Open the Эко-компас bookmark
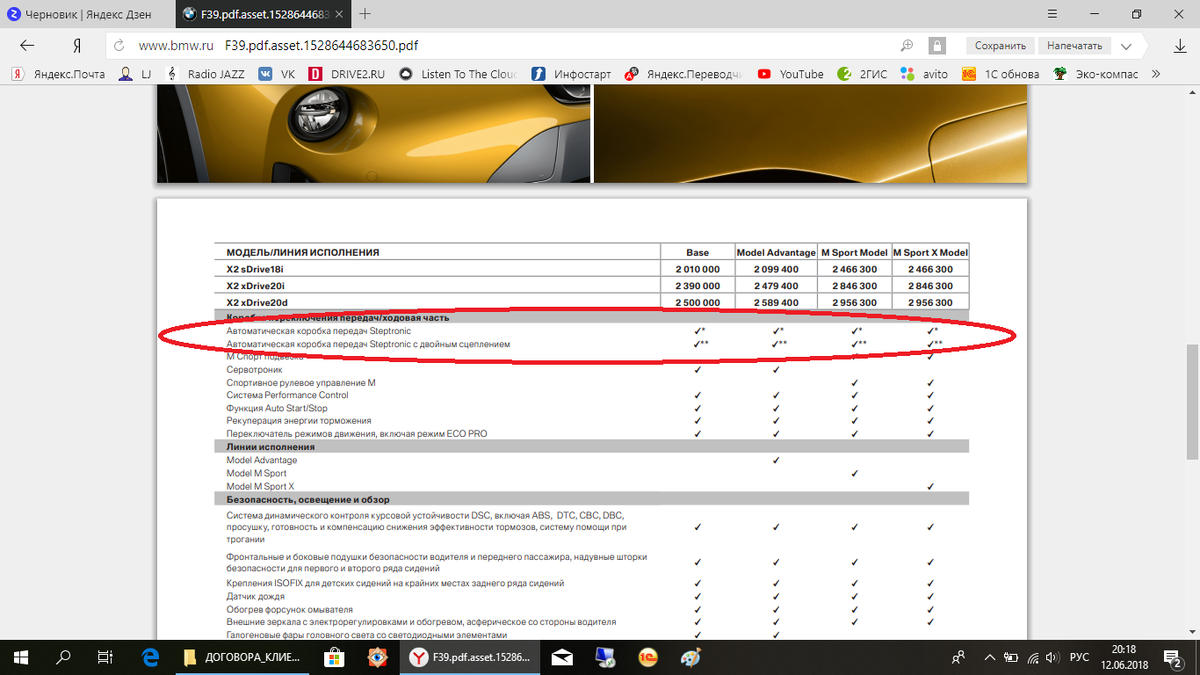Screen dimensions: 1200x675 click(x=1096, y=74)
